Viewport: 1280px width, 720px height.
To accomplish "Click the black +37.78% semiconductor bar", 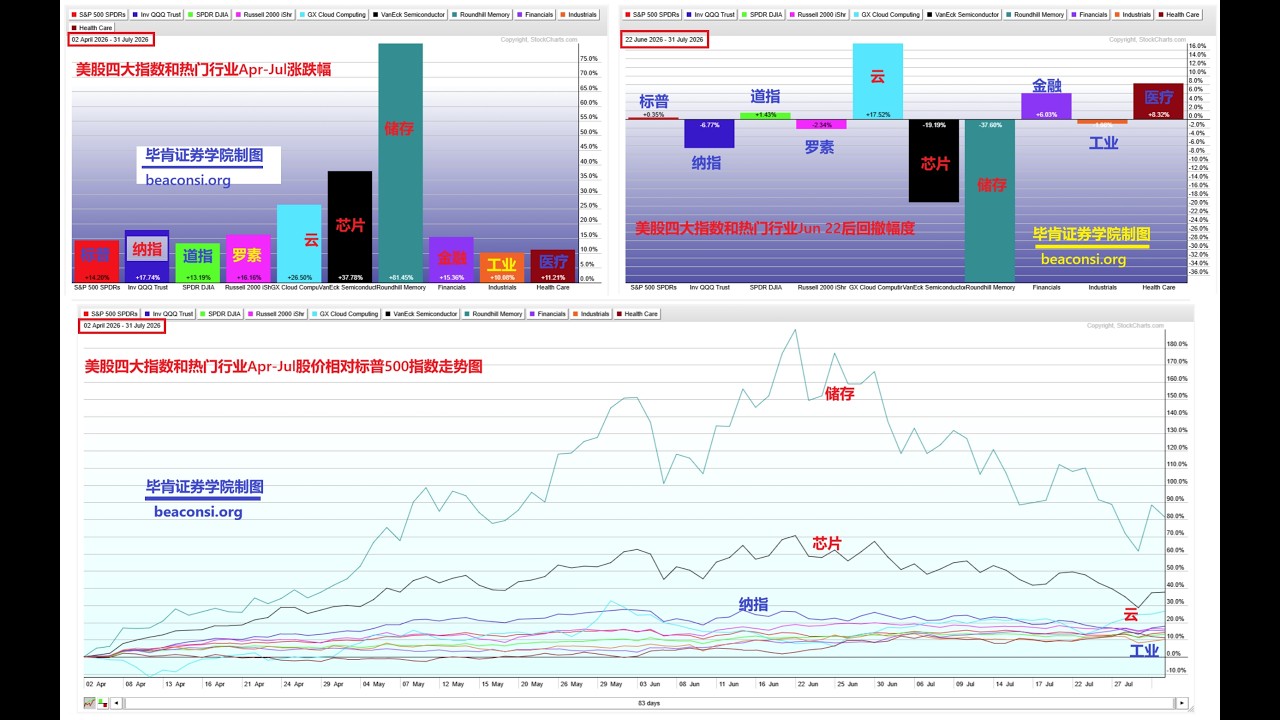I will click(x=350, y=226).
